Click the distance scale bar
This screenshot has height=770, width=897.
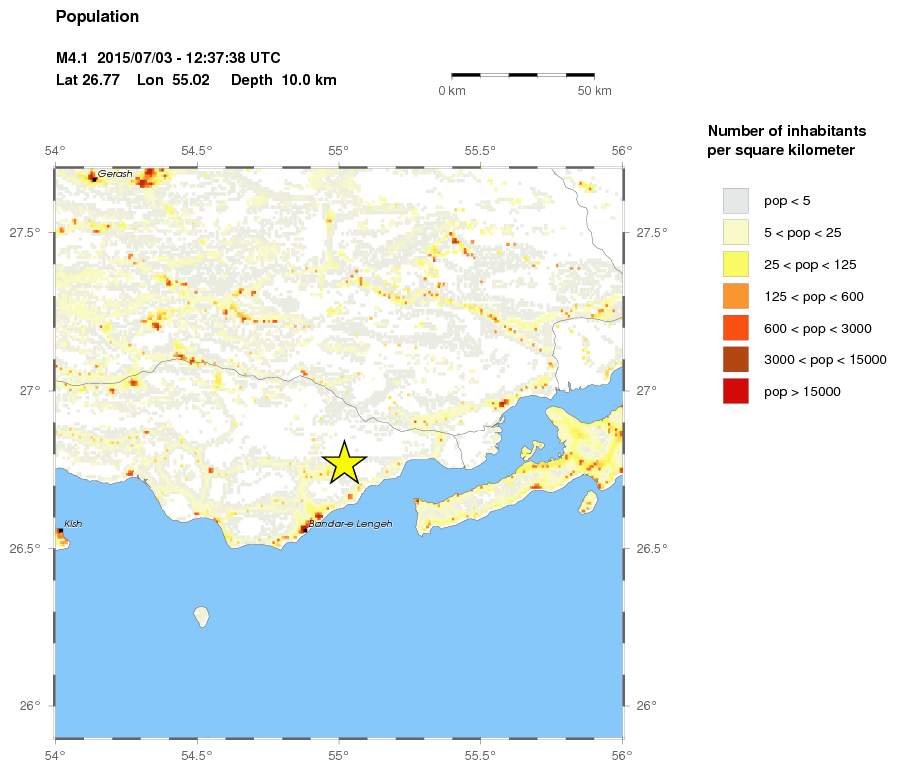pyautogui.click(x=523, y=74)
